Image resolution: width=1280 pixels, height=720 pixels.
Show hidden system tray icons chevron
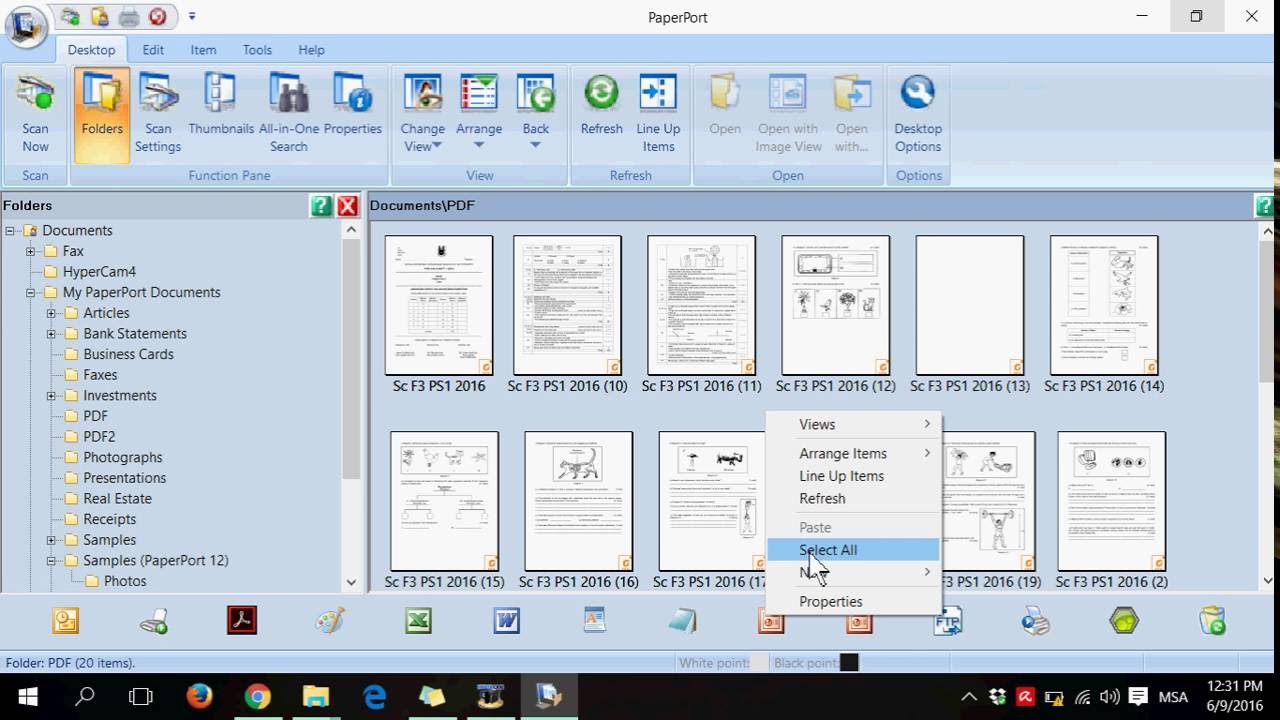point(969,696)
